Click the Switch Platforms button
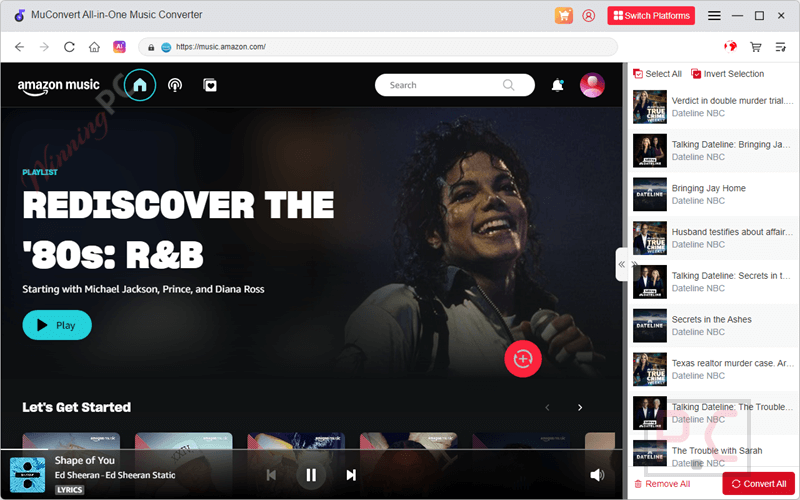Image resolution: width=800 pixels, height=500 pixels. (651, 15)
